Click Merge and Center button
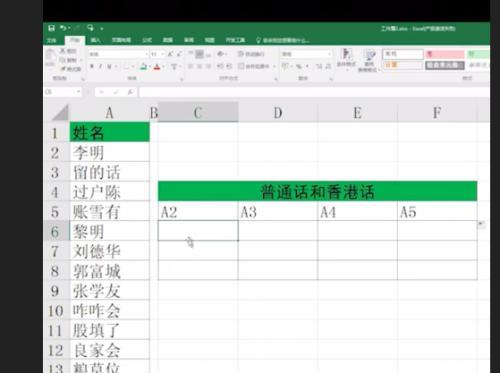 point(254,66)
